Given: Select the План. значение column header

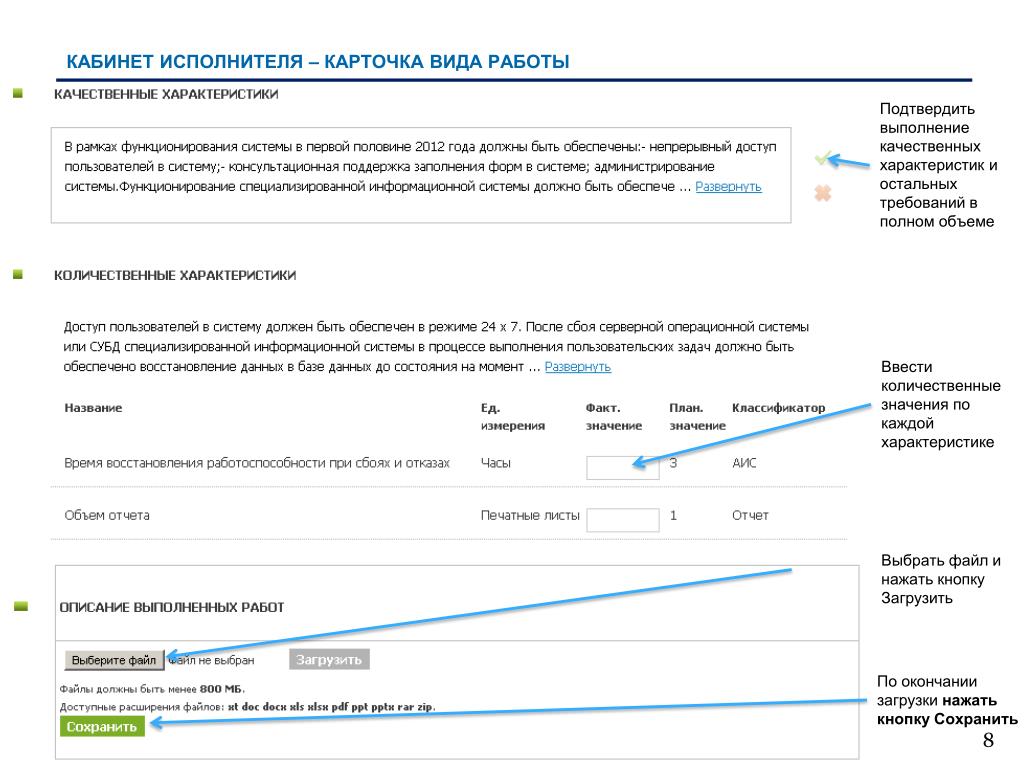Looking at the screenshot, I should coord(697,417).
